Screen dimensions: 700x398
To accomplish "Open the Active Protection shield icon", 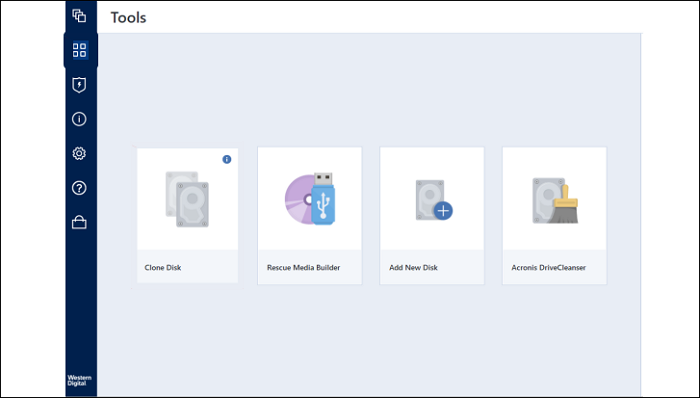I will 79,85.
